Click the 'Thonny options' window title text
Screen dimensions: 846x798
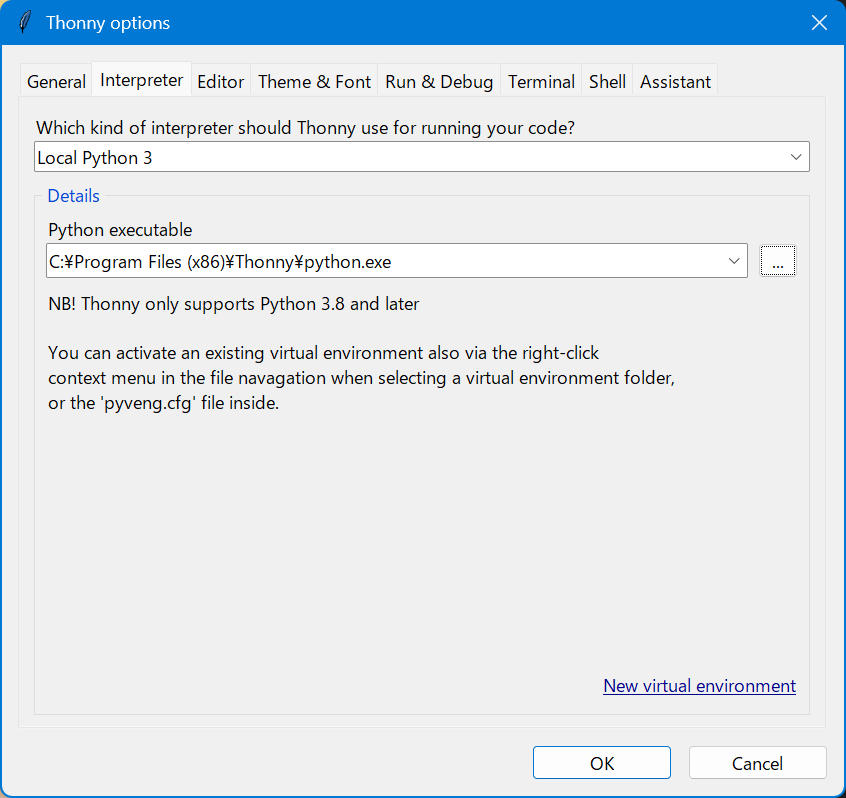(108, 23)
